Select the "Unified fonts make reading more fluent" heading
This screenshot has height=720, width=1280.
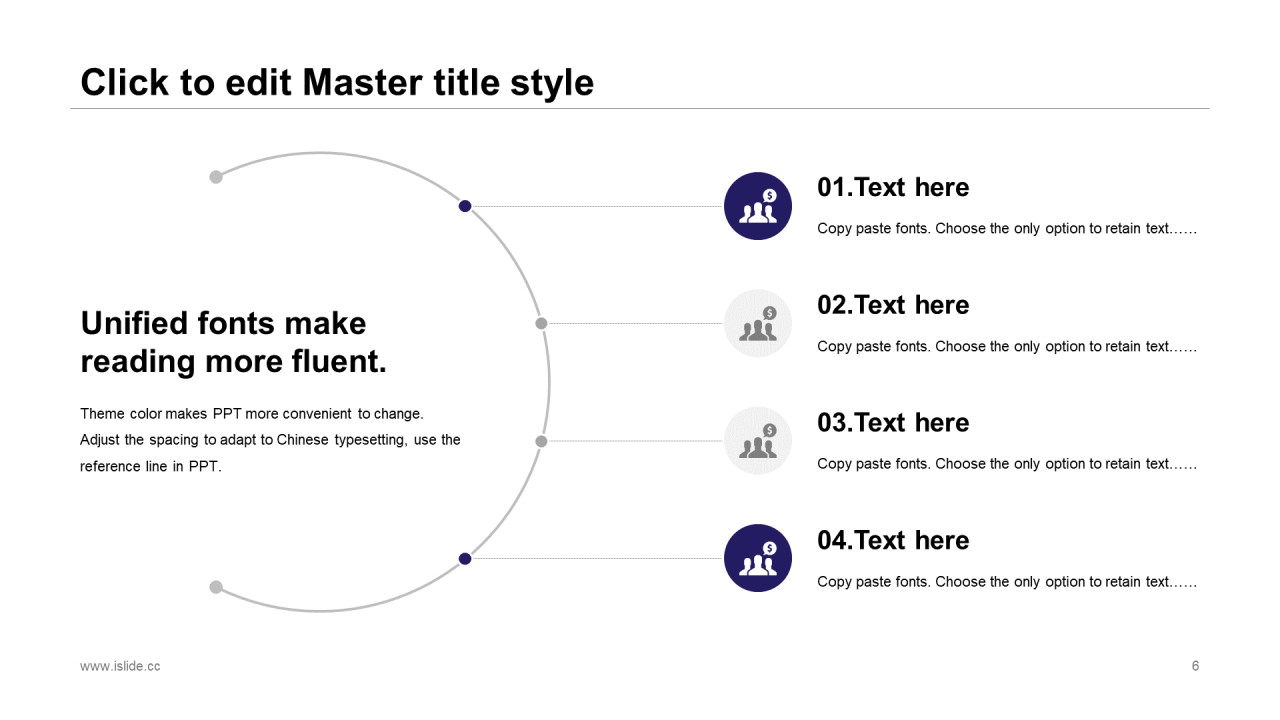[233, 342]
